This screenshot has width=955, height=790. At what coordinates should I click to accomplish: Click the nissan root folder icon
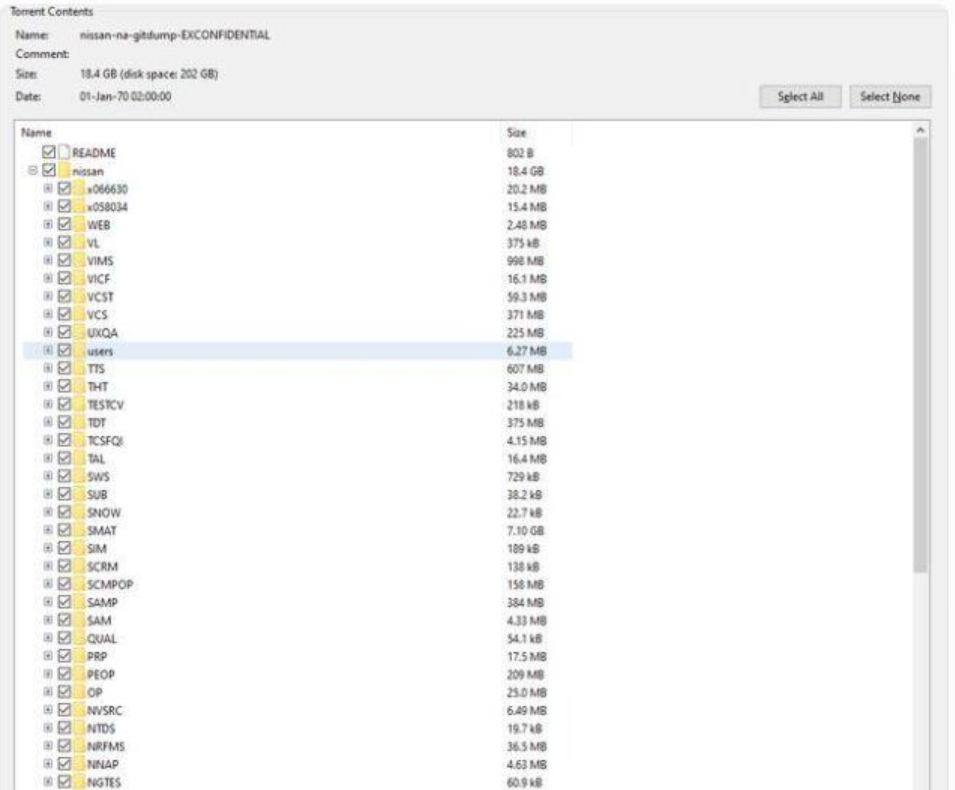point(63,170)
